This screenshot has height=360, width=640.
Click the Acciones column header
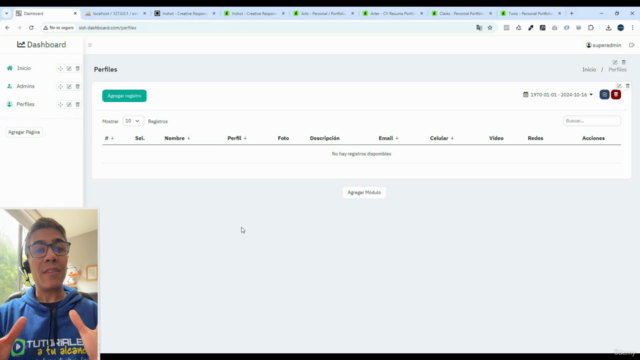tap(593, 138)
